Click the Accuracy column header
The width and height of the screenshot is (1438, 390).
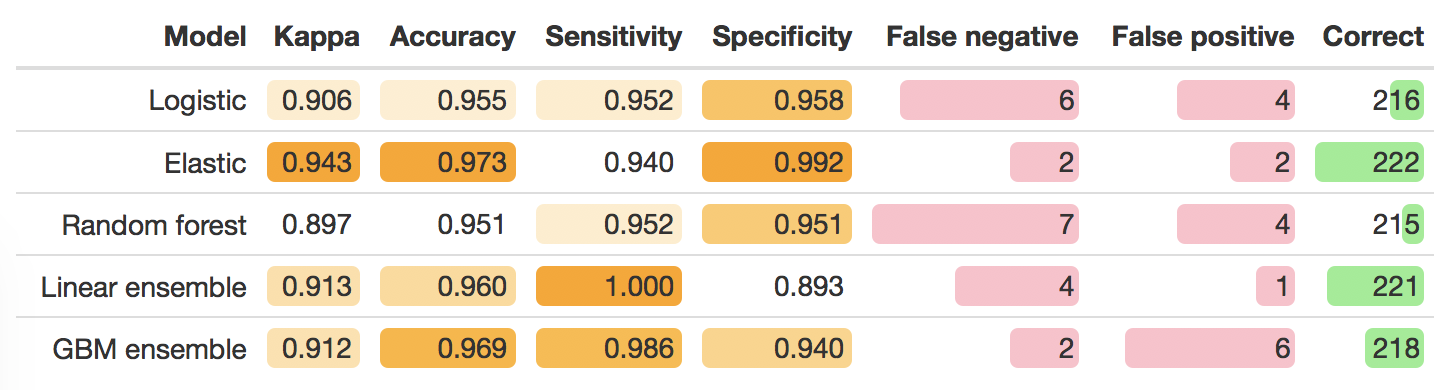453,38
